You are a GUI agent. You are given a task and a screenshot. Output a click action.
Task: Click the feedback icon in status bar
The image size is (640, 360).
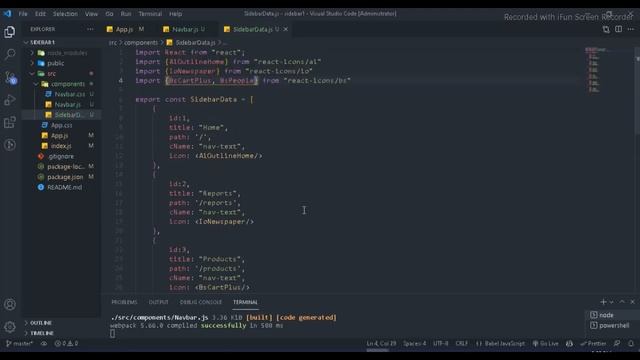coord(617,344)
